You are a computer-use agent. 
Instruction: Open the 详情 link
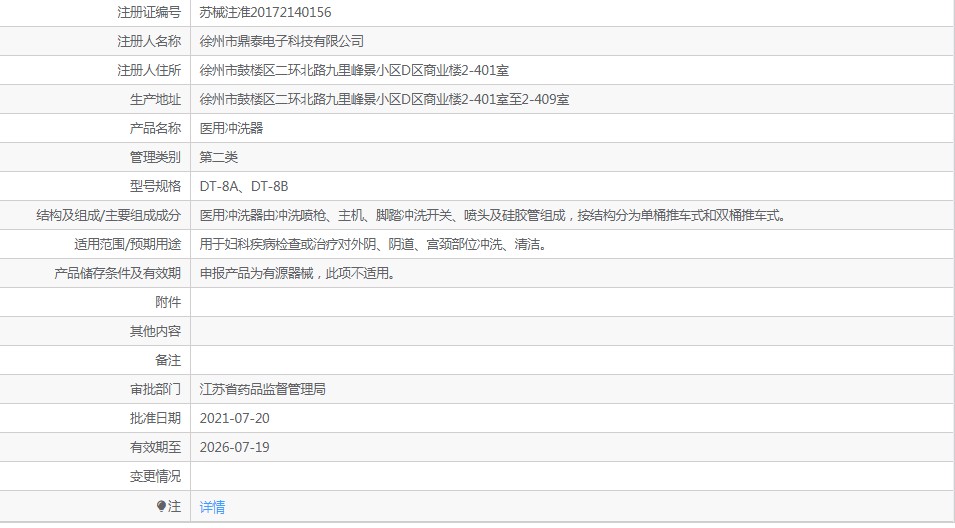coord(212,507)
